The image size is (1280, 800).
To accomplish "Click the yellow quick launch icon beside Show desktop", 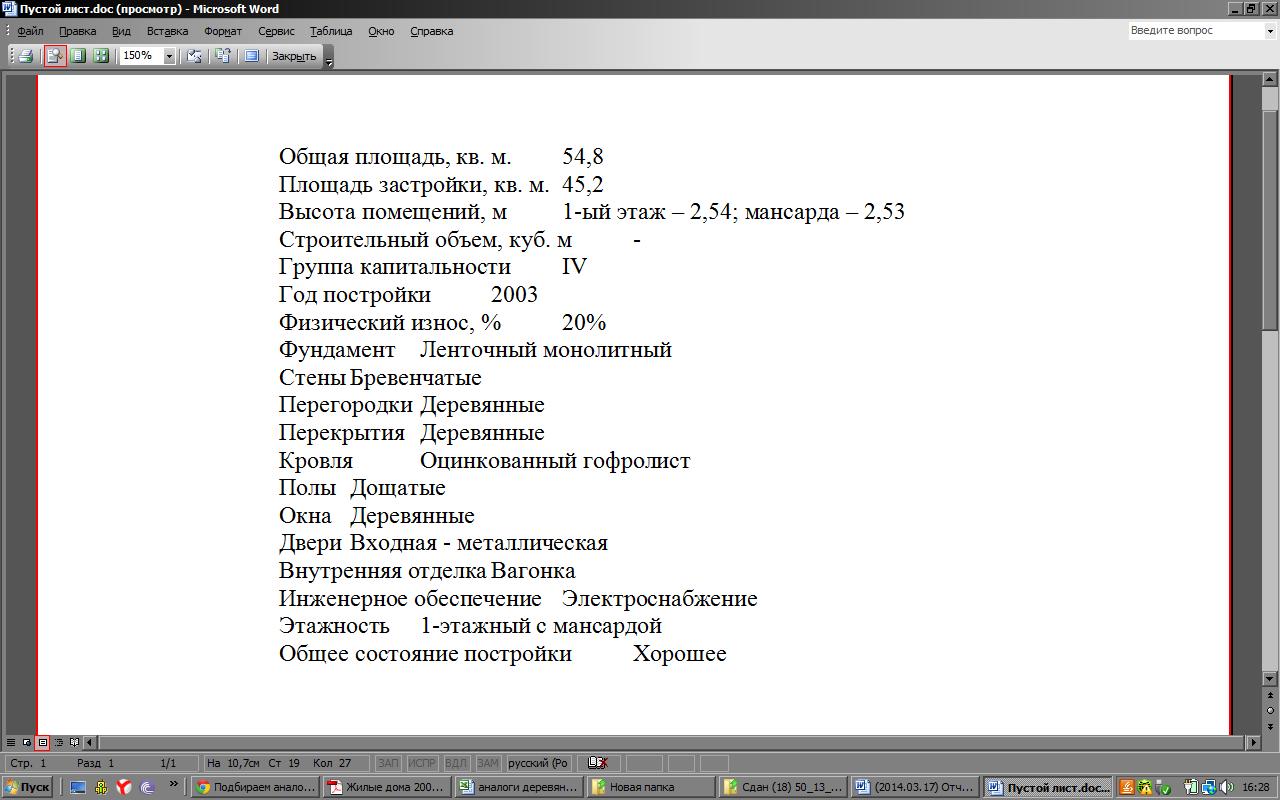I will tap(101, 787).
